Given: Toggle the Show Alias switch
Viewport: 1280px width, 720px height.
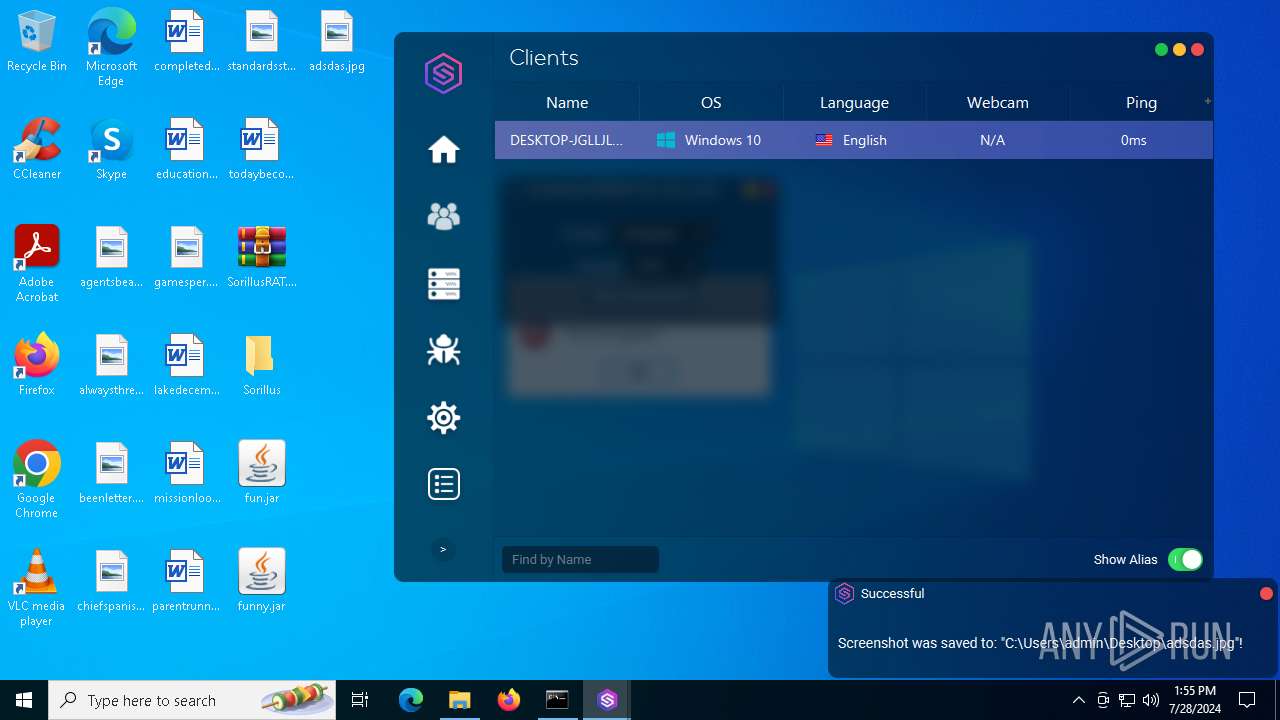Looking at the screenshot, I should tap(1185, 560).
